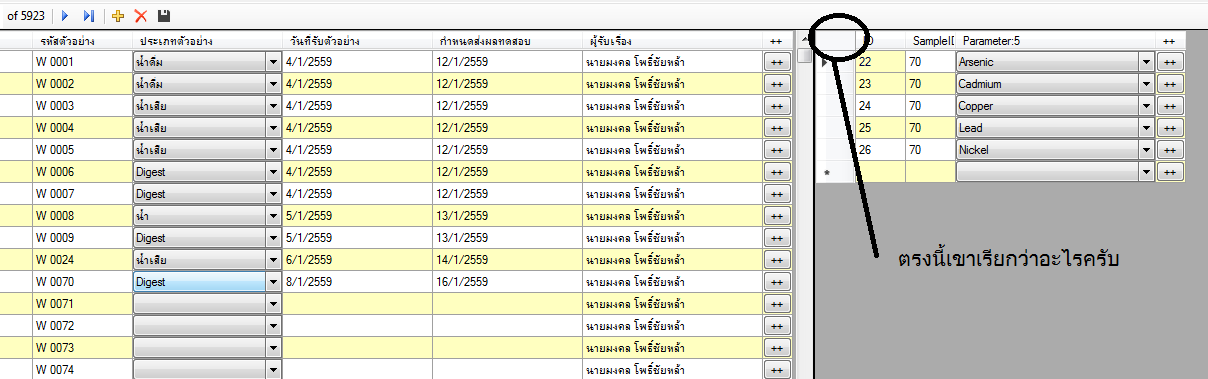Expand the Cadmium parameter dropdown
Screen dimensions: 1208x379
(x=1147, y=84)
